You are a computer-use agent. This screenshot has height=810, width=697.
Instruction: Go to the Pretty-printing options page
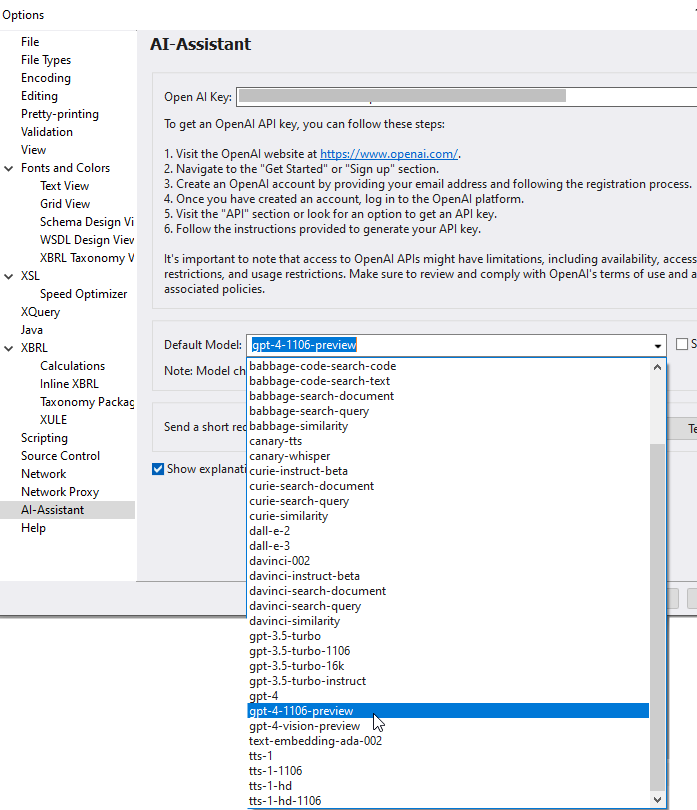pos(58,114)
